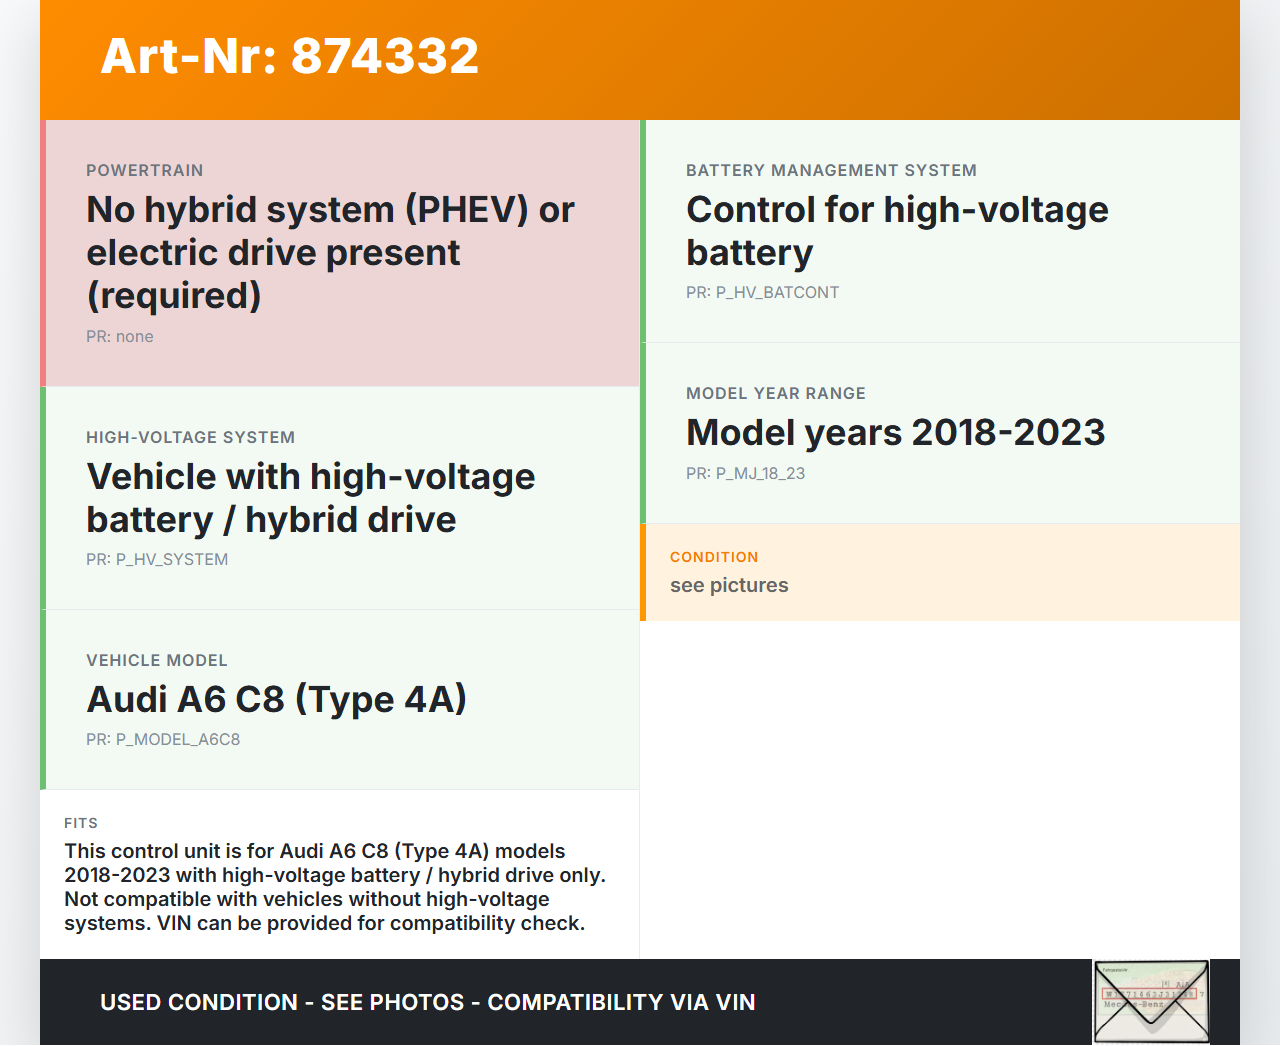Click the Art-Nr: 874332 header title
Image resolution: width=1280 pixels, height=1046 pixels.
[290, 56]
